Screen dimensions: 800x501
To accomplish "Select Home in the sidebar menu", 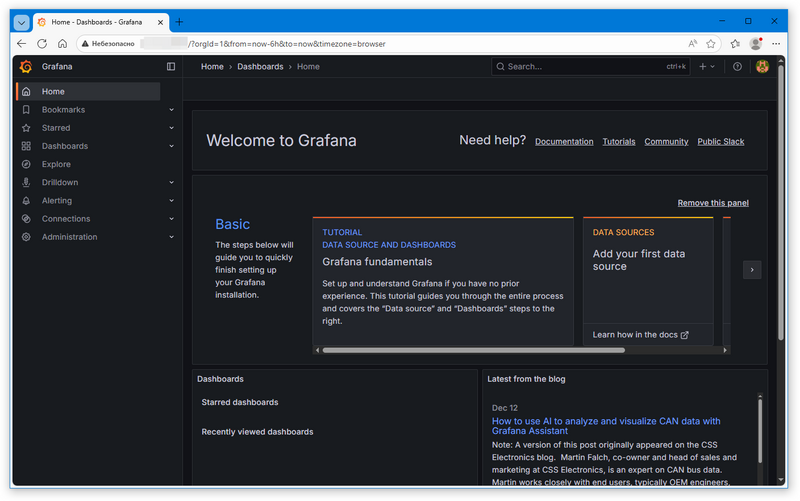I will tap(88, 91).
